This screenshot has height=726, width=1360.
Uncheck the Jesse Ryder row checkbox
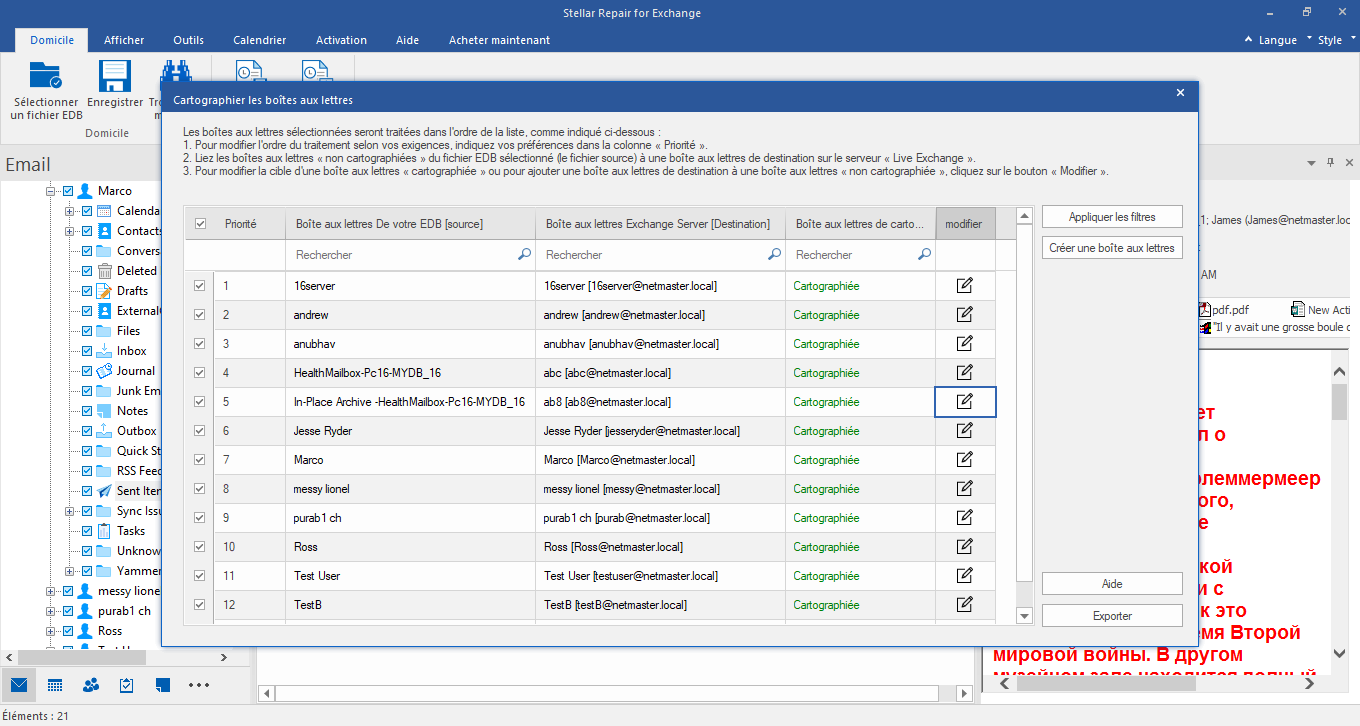[x=200, y=431]
